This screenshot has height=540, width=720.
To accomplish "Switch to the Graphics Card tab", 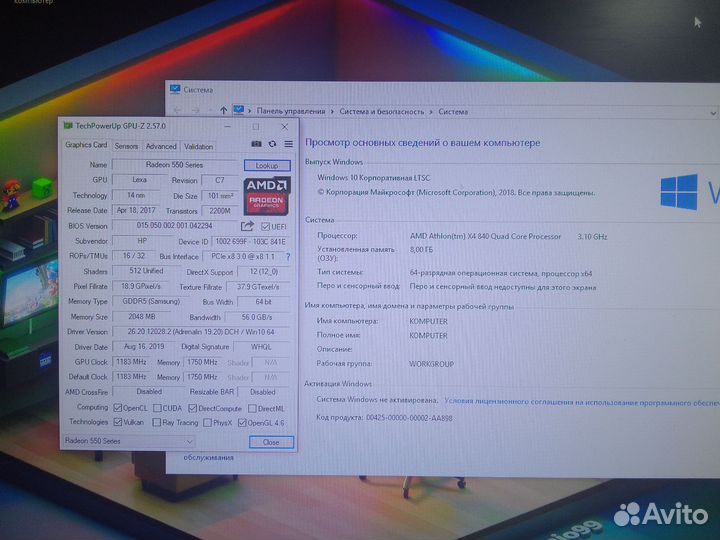I will 86,145.
